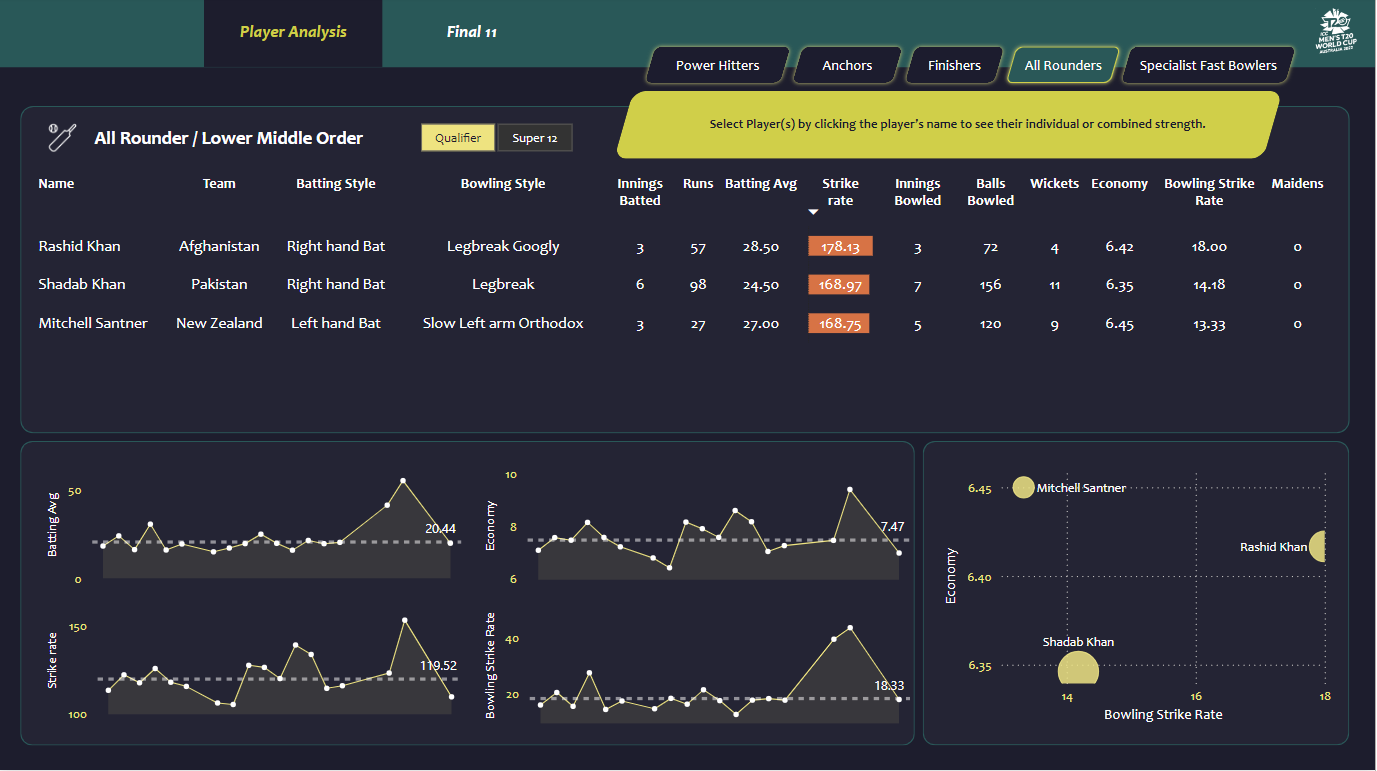The image size is (1377, 771).
Task: Click the bowling strike rate value 13.33
Action: pos(1209,324)
